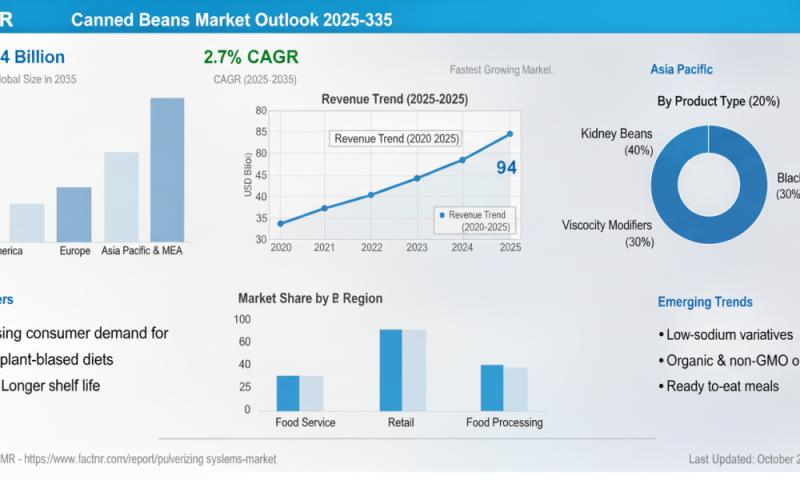800x480 pixels.
Task: Click the tall Asia Pacific & MEA bar
Action: (x=167, y=169)
